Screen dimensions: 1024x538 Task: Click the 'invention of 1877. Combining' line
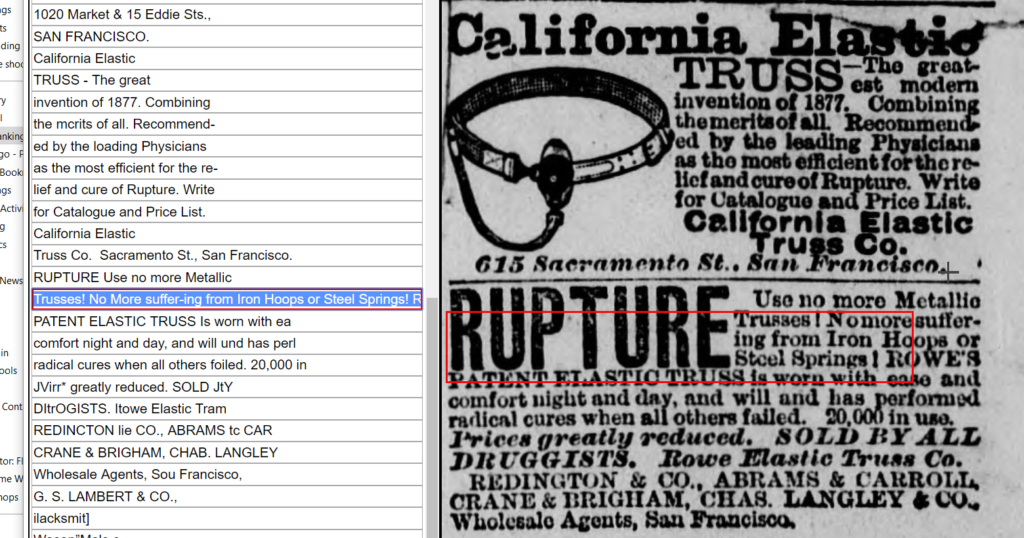(x=227, y=103)
